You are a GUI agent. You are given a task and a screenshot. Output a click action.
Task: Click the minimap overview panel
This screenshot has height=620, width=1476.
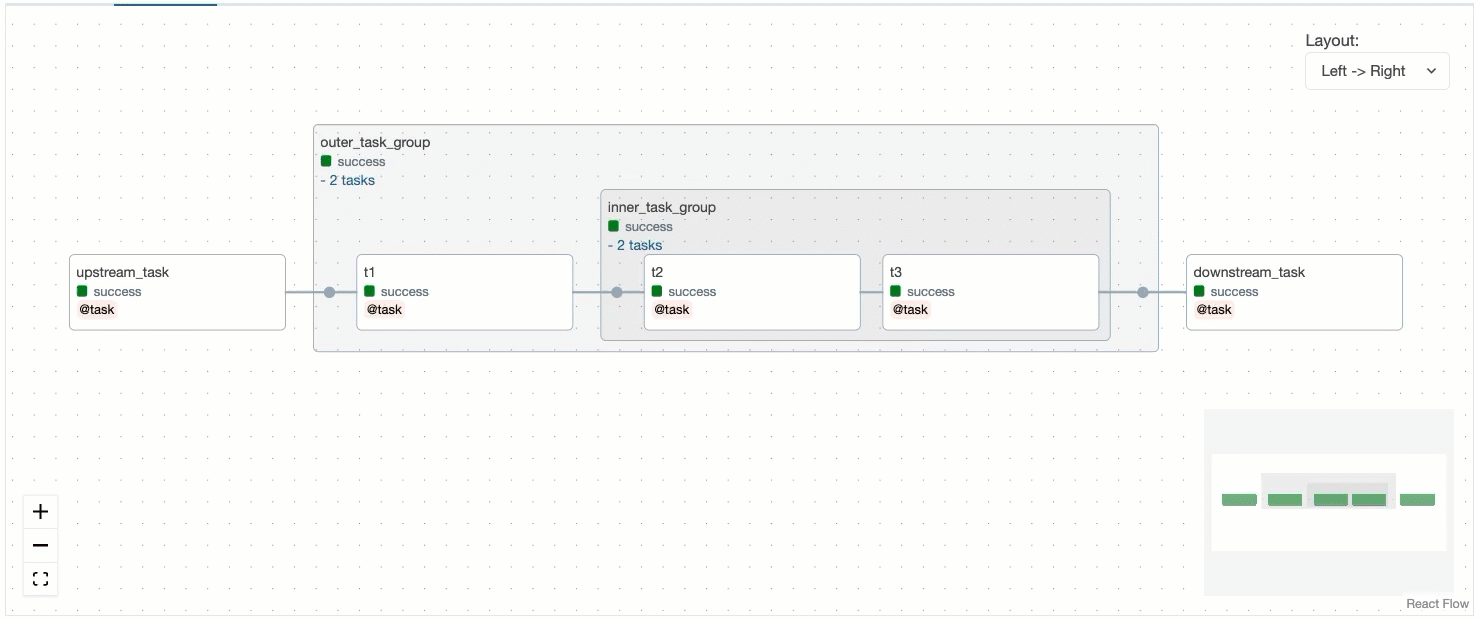tap(1328, 502)
